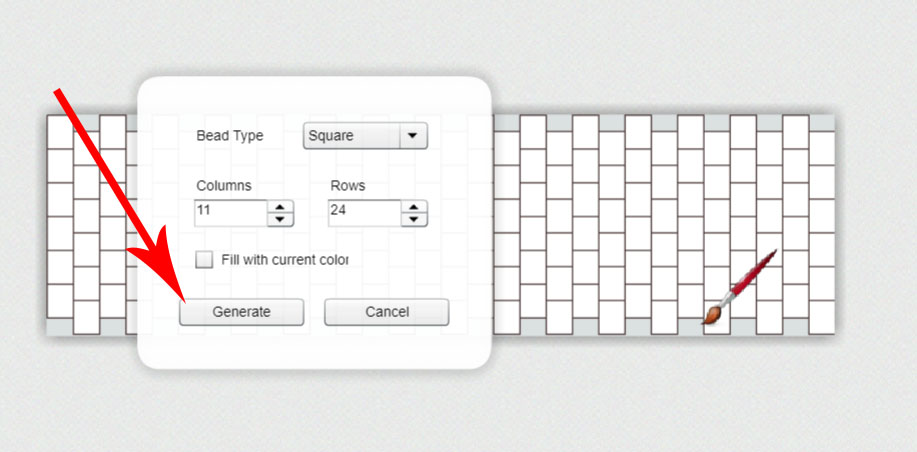Screen dimensions: 917x452
Task: Decrease Columns with the down arrow
Action: (x=280, y=220)
